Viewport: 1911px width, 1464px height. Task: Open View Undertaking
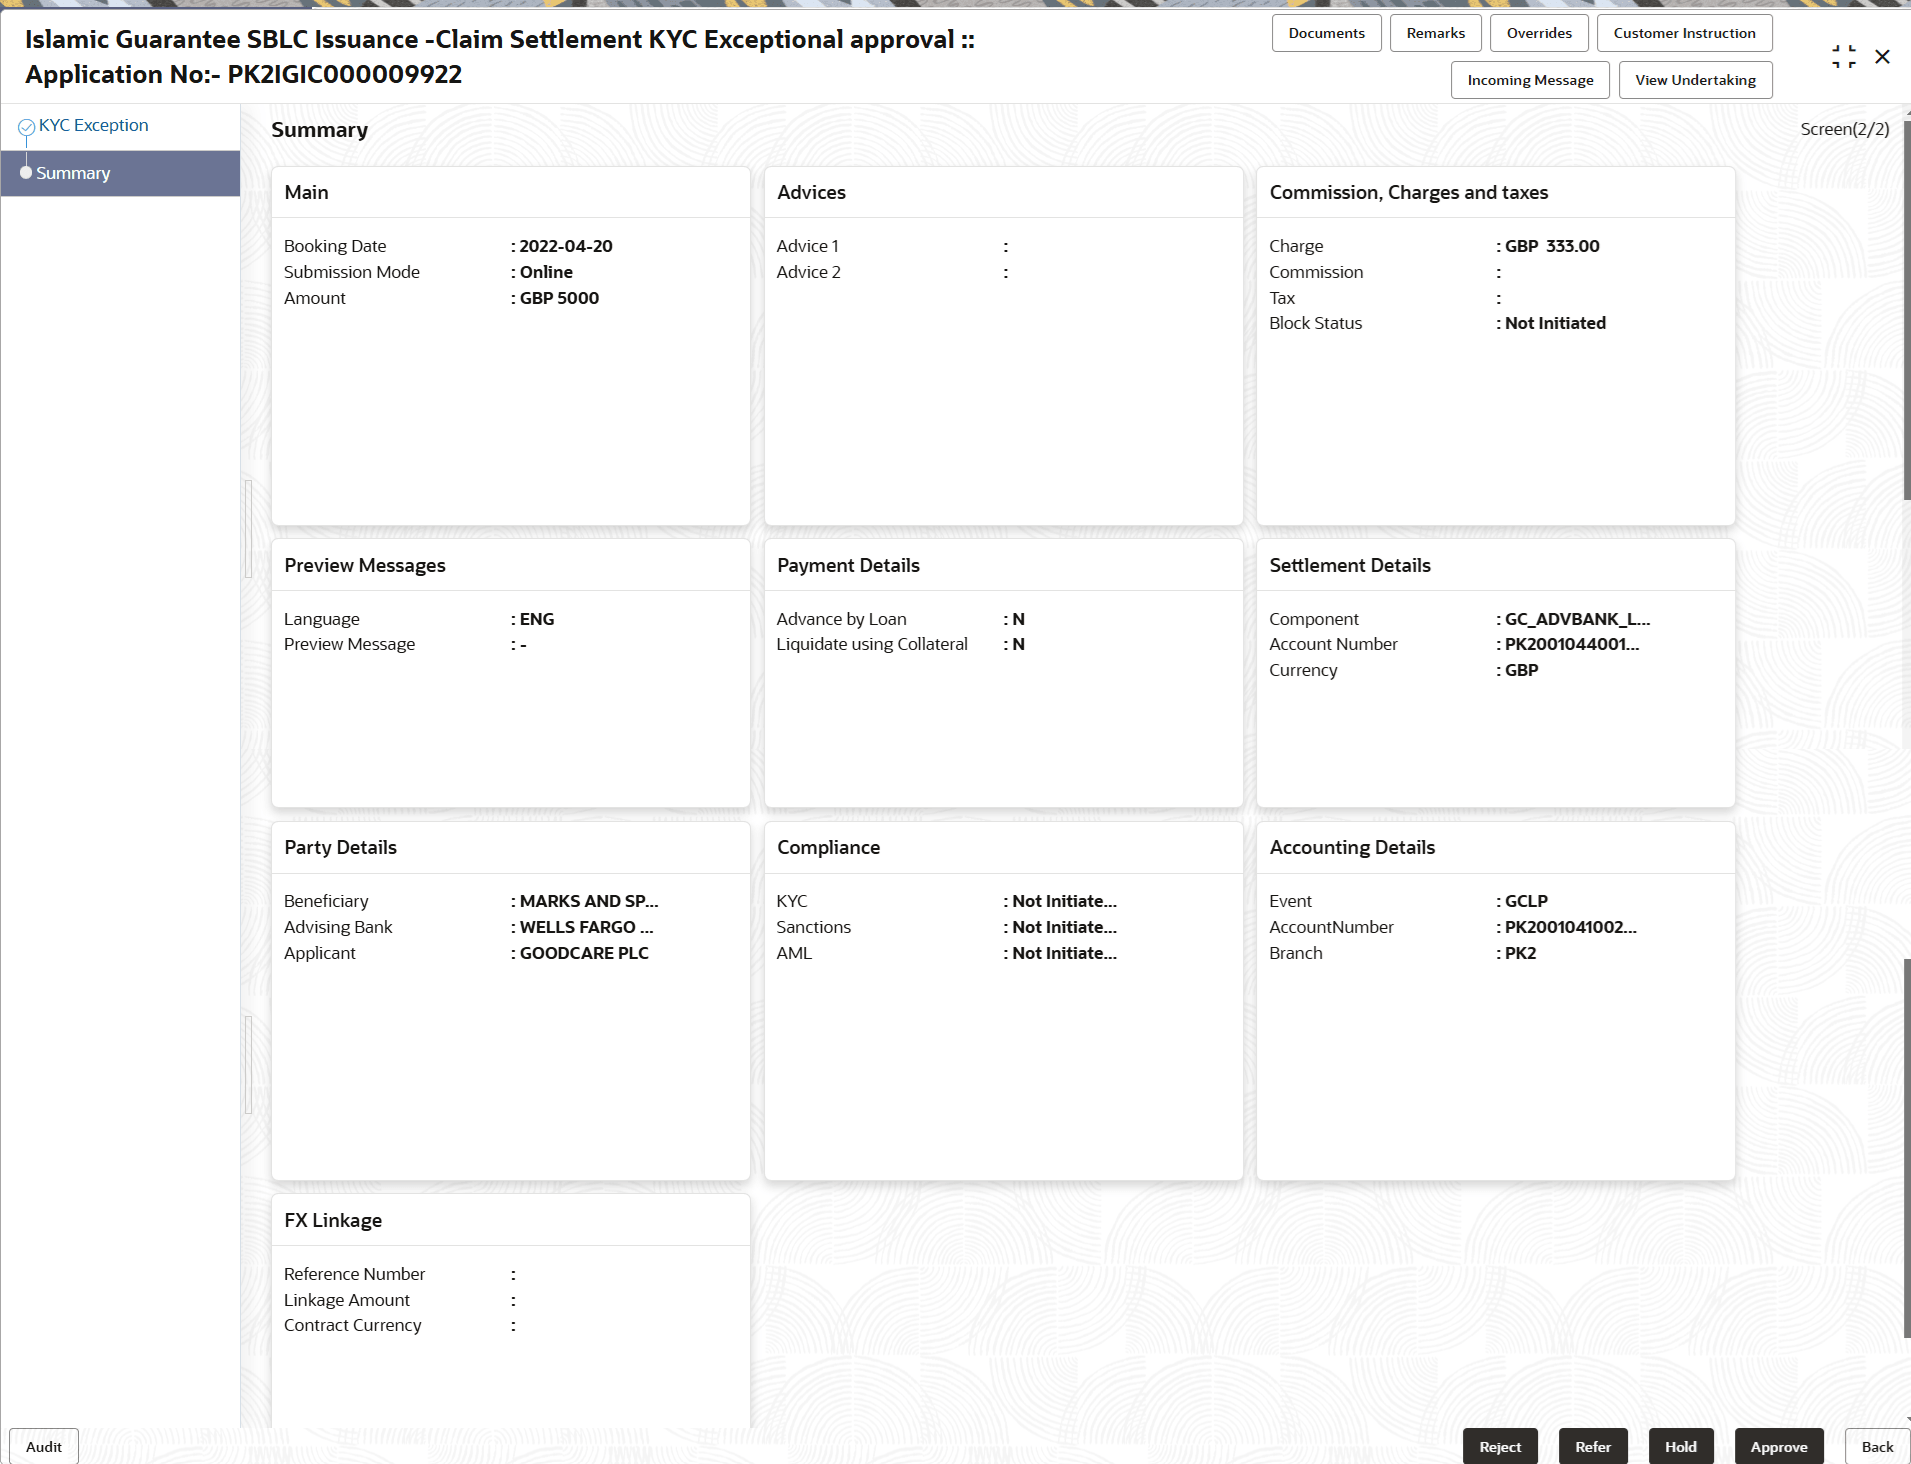1694,79
